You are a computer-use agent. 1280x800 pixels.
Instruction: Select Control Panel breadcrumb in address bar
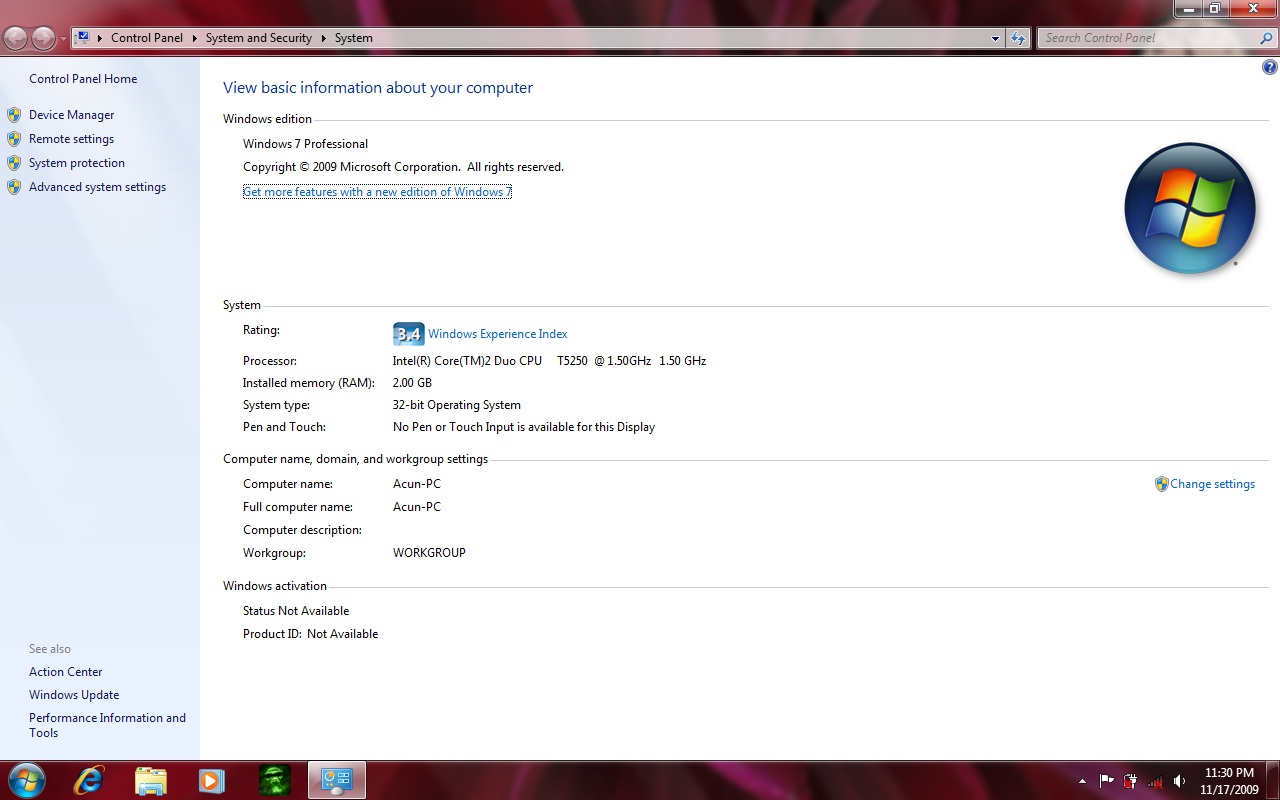click(x=147, y=38)
